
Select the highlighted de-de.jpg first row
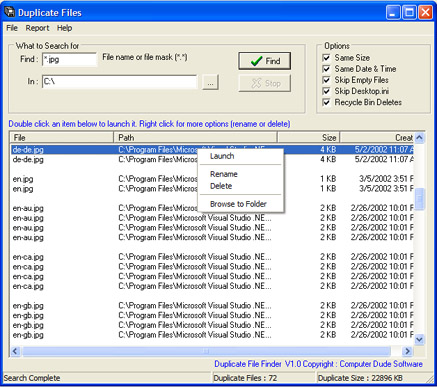(x=212, y=150)
